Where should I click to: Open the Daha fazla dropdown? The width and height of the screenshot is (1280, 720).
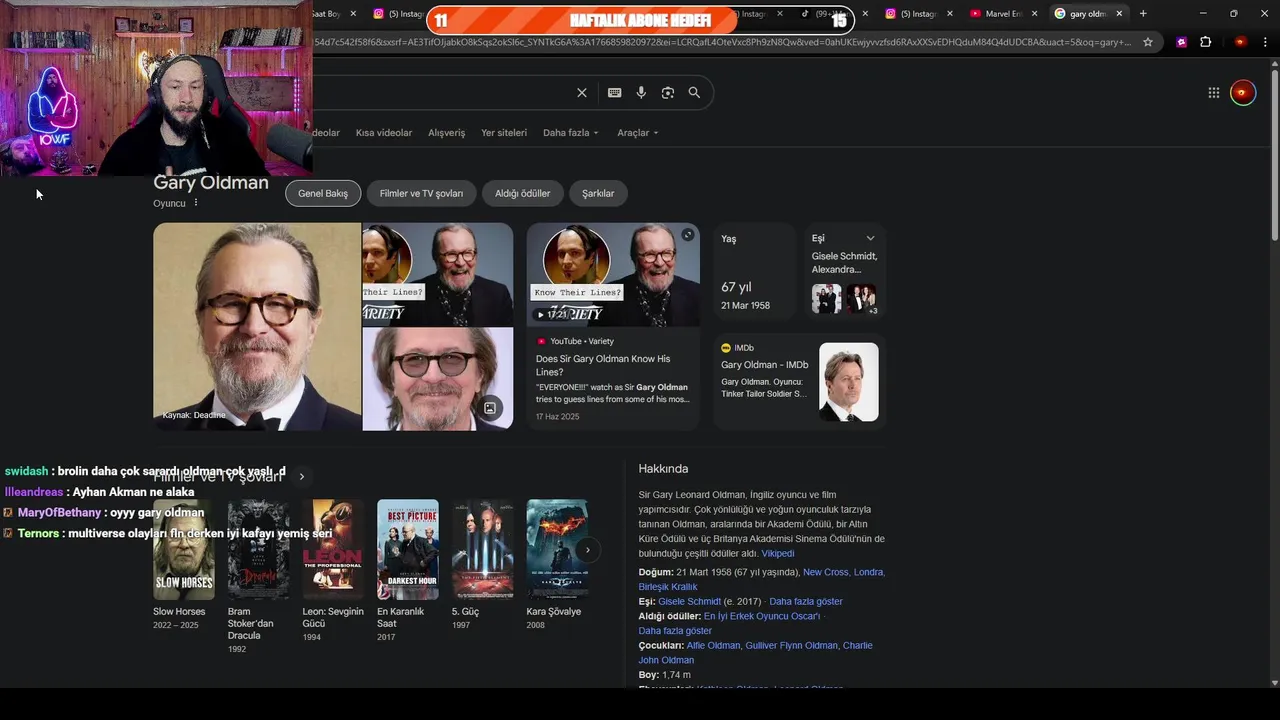point(571,133)
